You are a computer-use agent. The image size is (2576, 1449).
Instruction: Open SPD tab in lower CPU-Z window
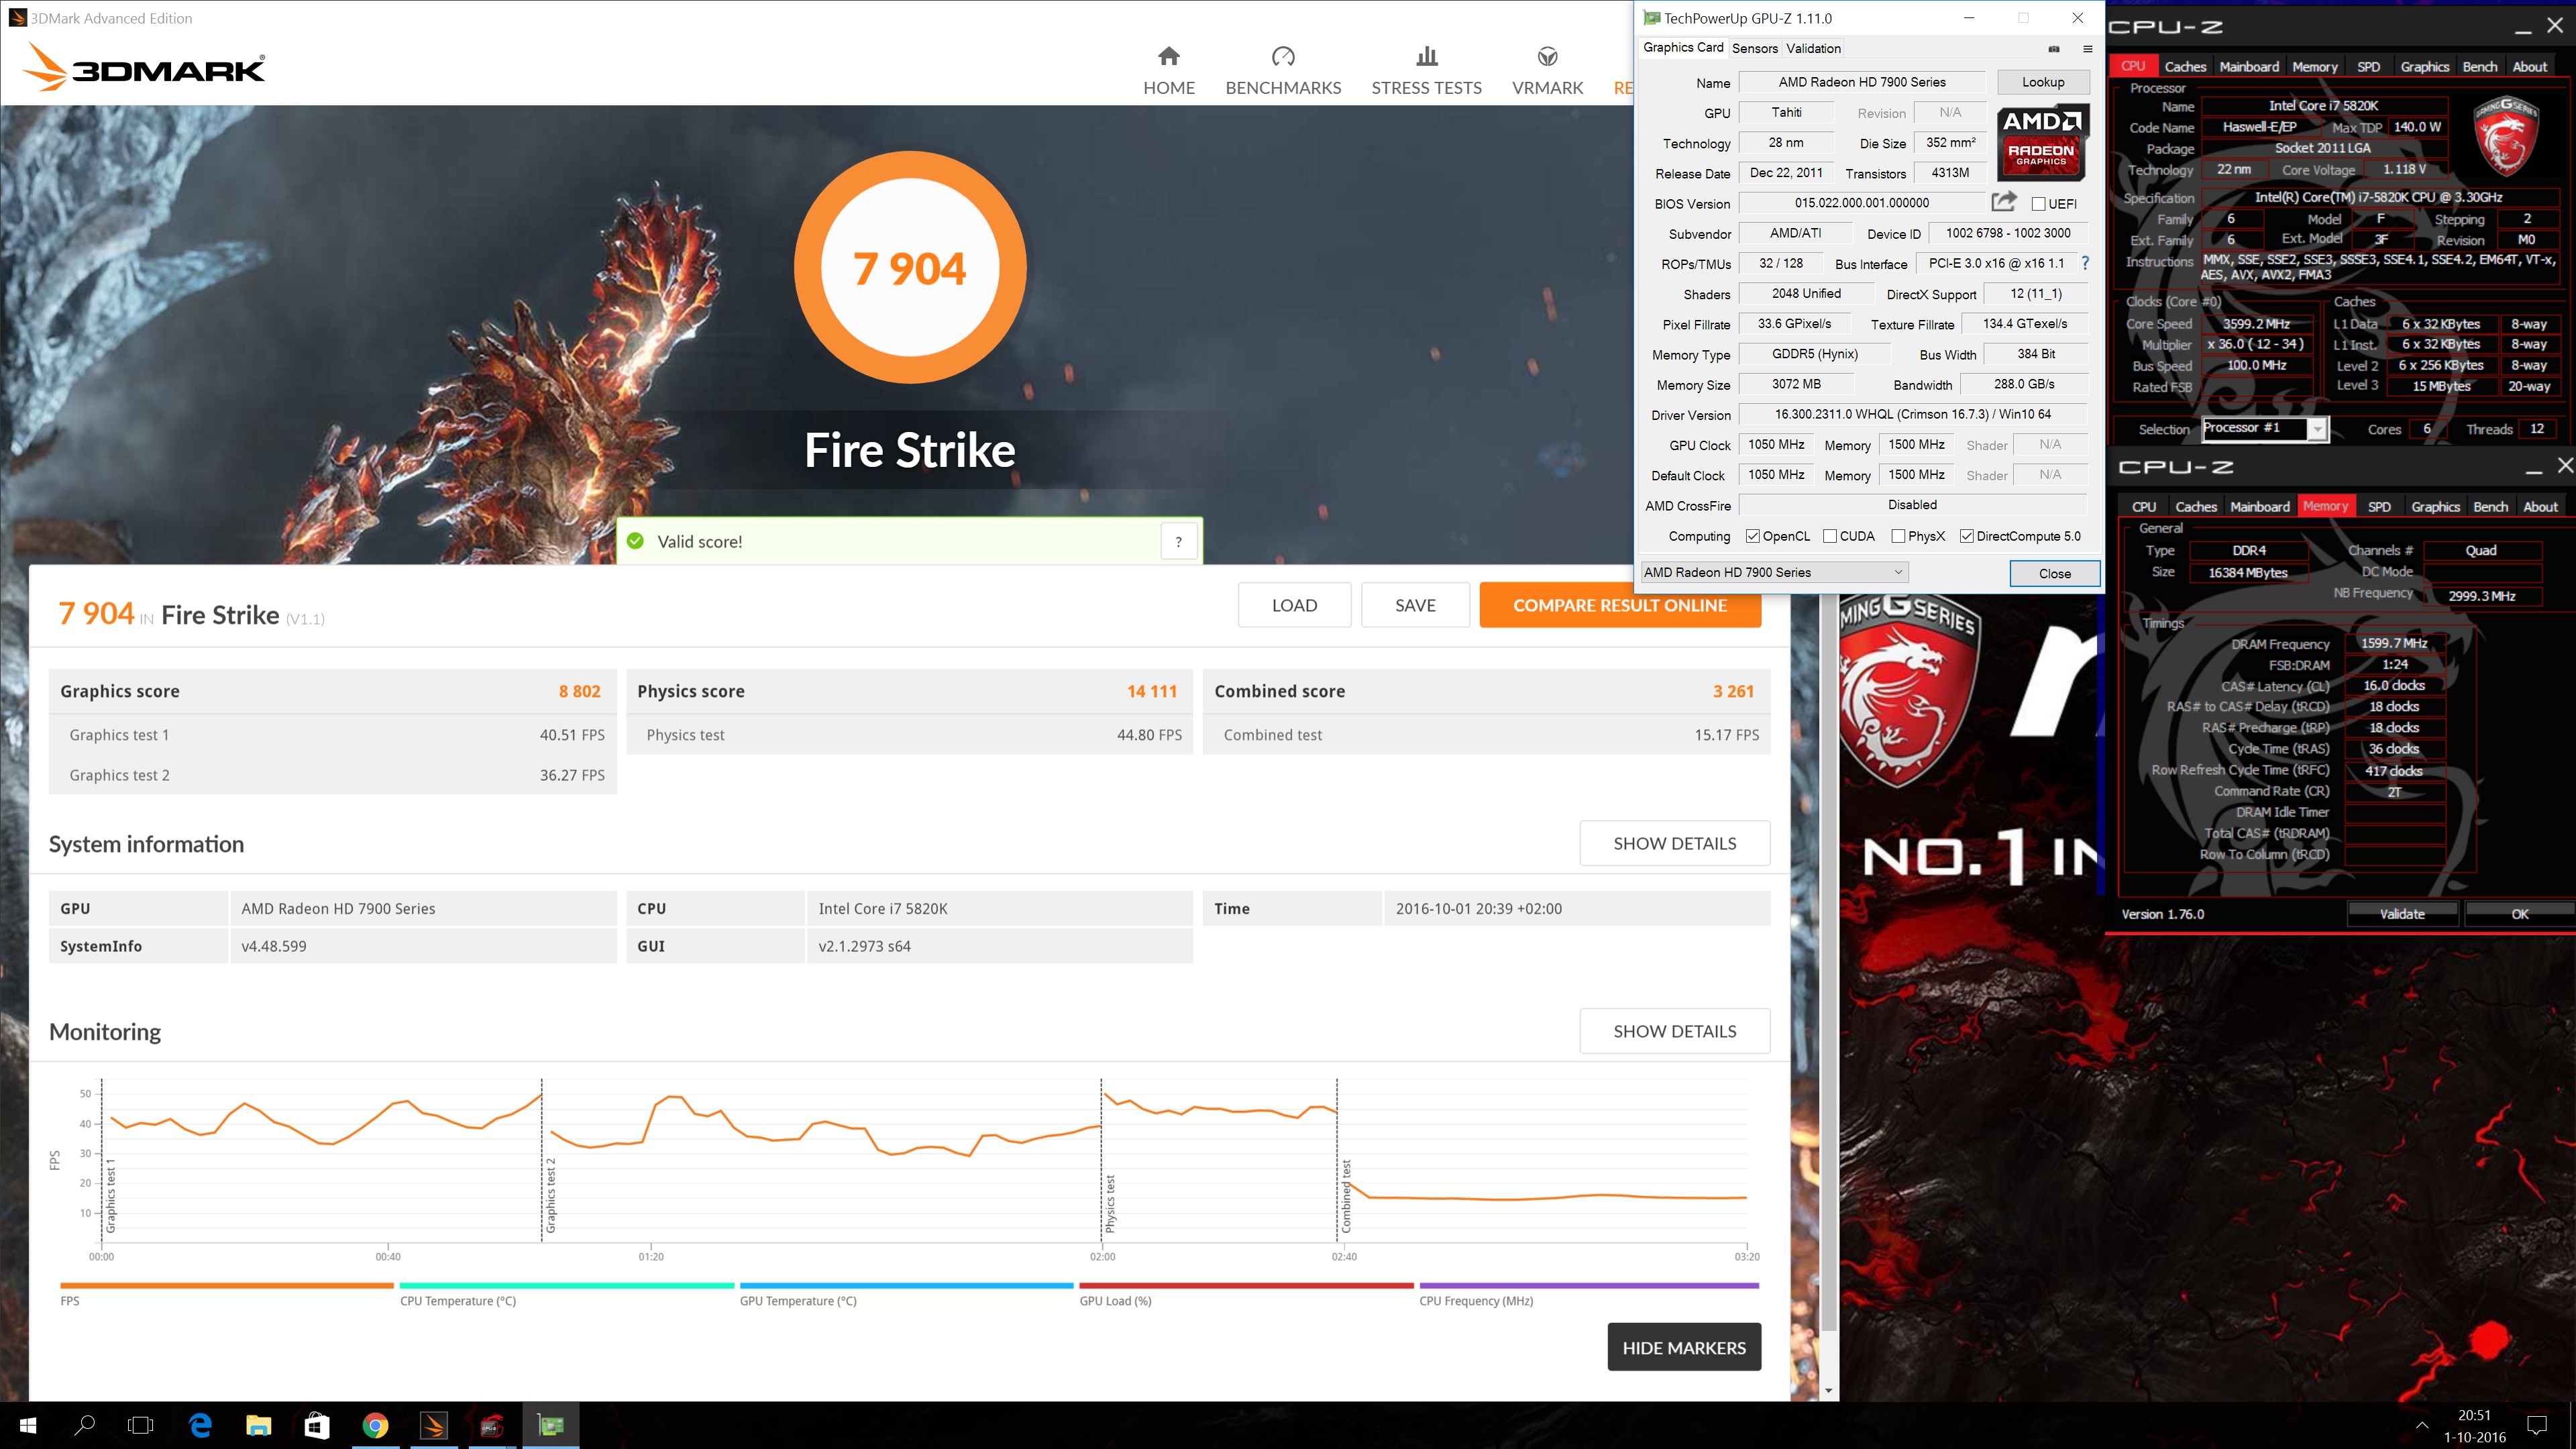[2379, 506]
